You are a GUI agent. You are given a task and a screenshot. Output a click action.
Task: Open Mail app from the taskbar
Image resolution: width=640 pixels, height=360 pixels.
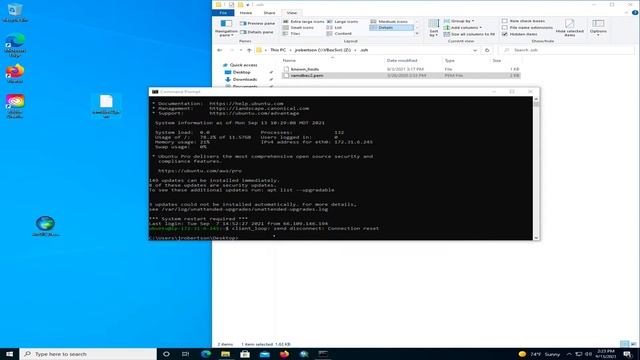pos(264,354)
